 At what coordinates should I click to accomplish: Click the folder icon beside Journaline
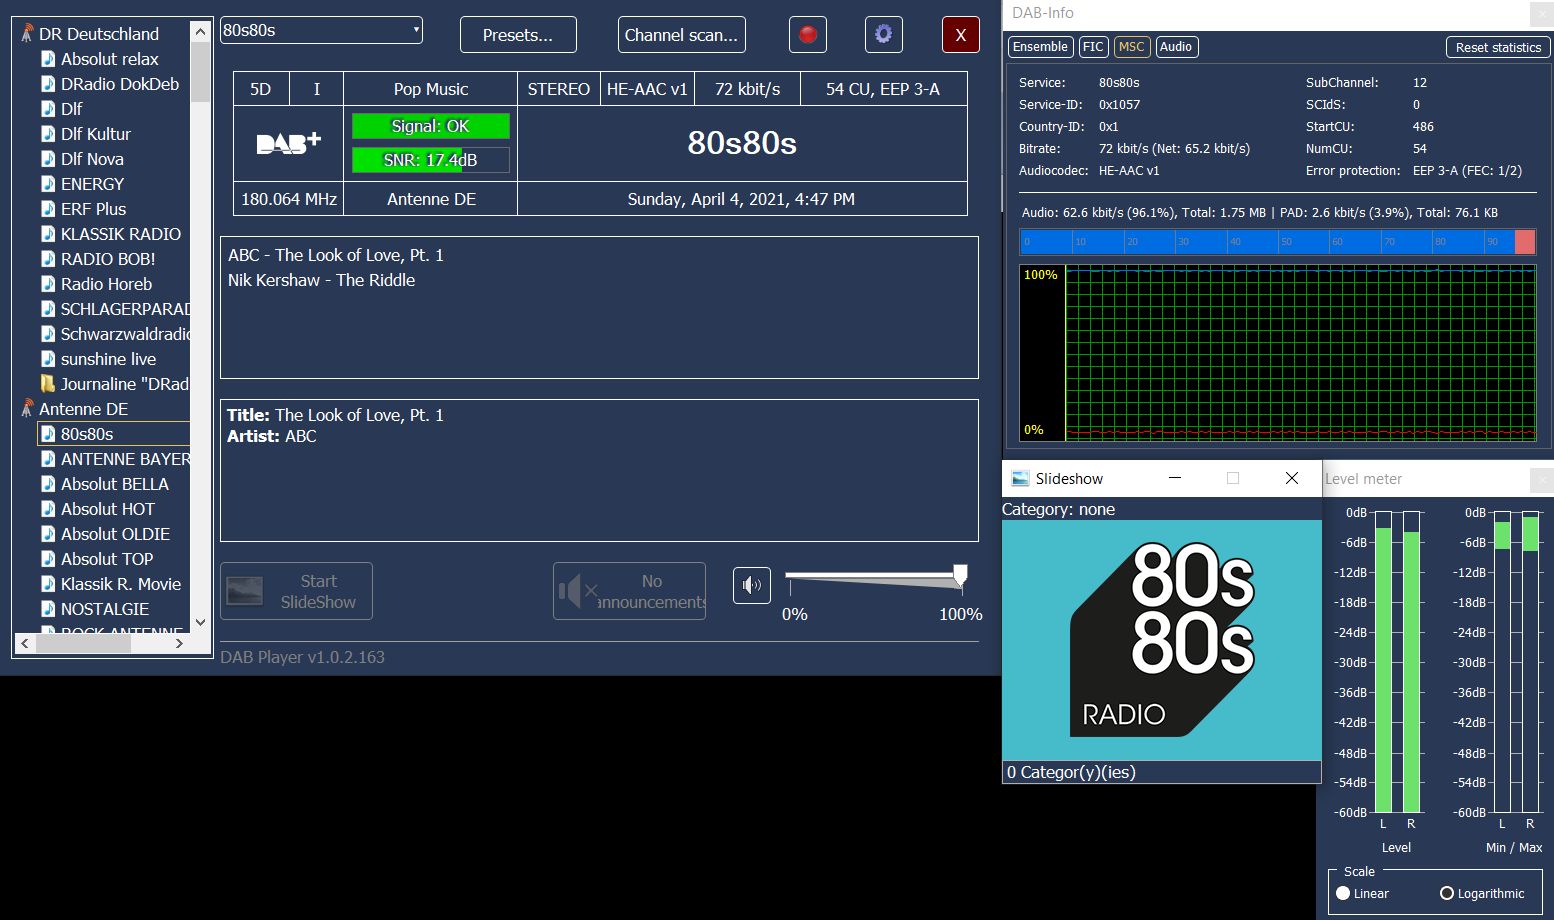48,384
